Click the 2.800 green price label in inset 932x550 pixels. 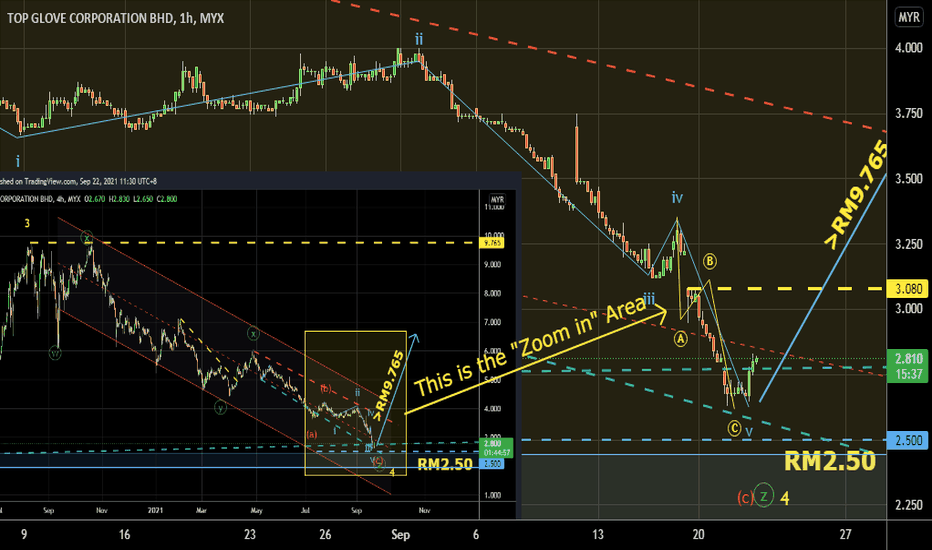click(494, 444)
